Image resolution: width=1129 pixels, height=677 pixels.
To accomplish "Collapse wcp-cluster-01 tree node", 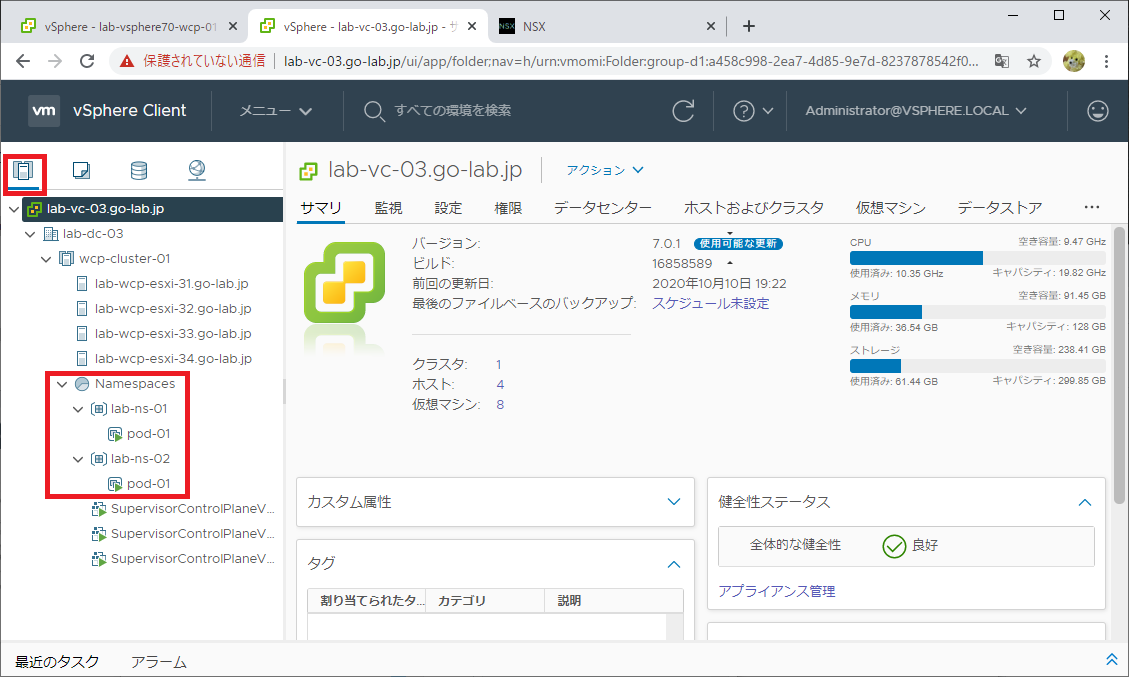I will [46, 259].
